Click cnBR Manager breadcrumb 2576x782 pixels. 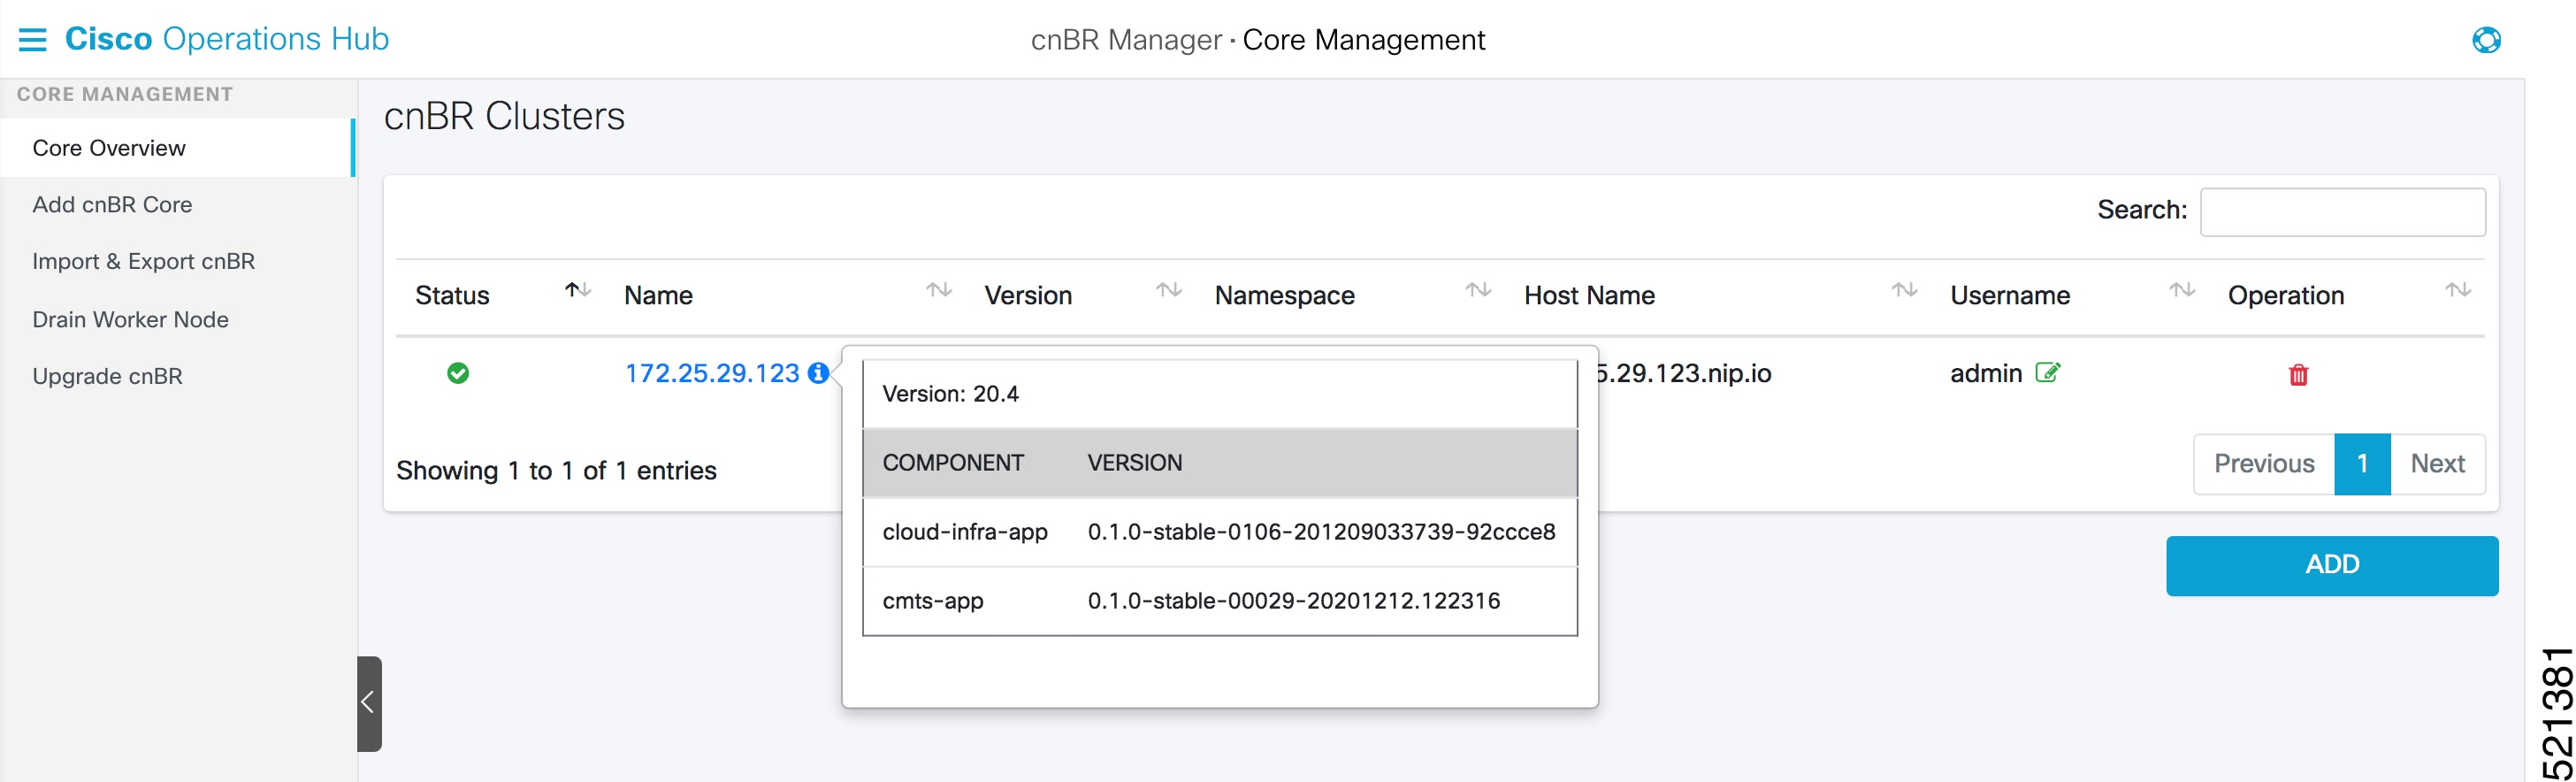[x=1126, y=40]
